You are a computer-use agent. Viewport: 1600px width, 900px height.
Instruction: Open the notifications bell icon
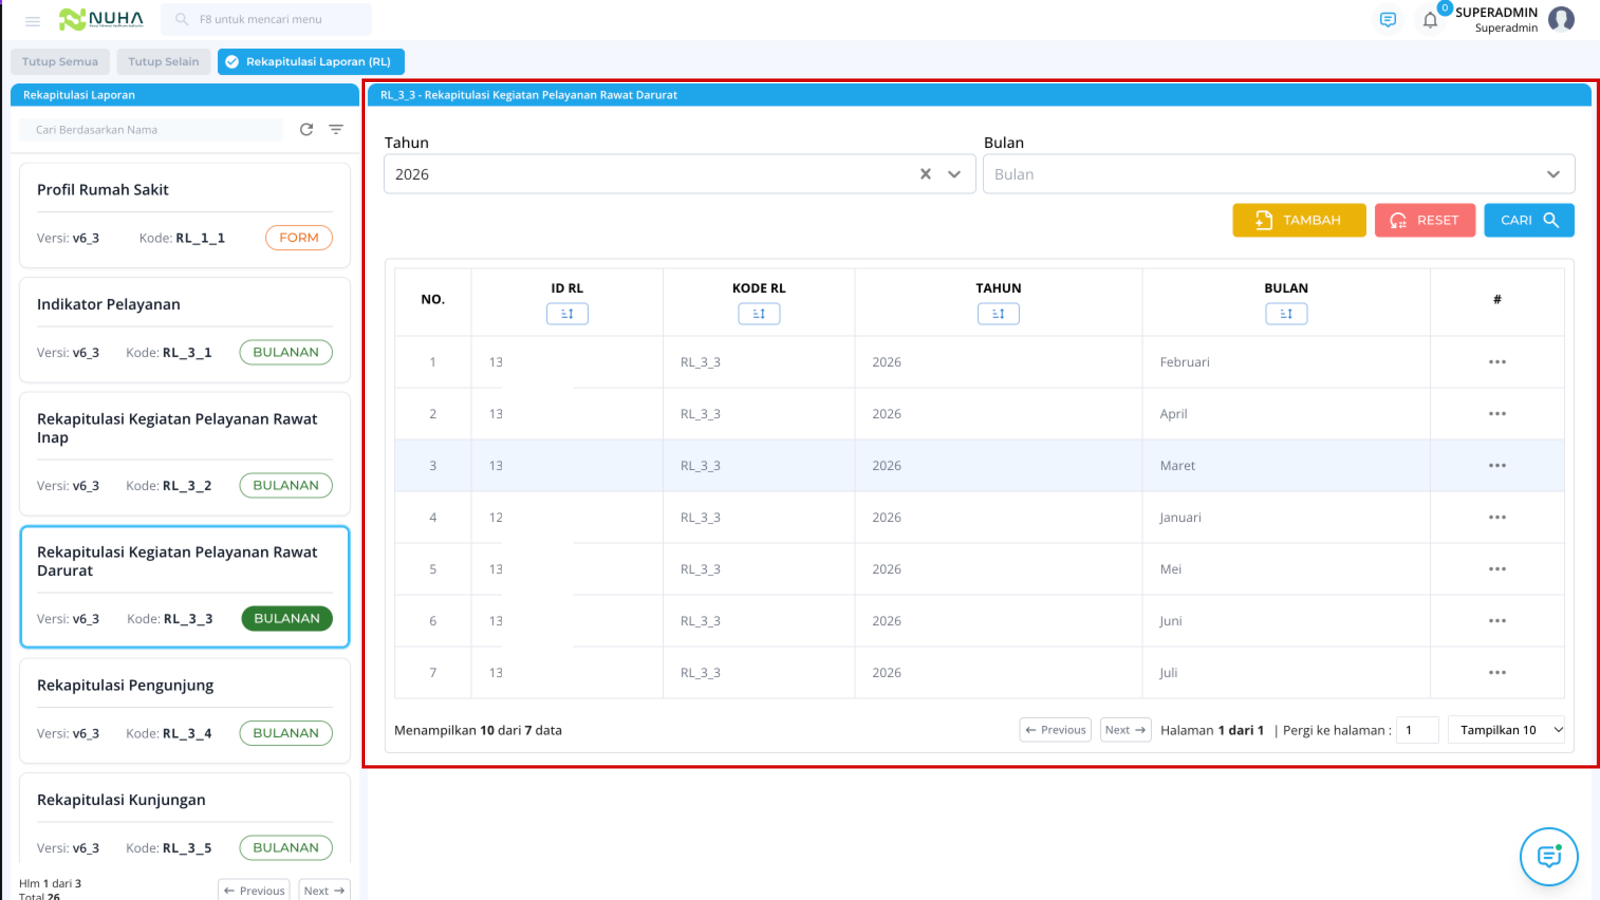(x=1430, y=20)
